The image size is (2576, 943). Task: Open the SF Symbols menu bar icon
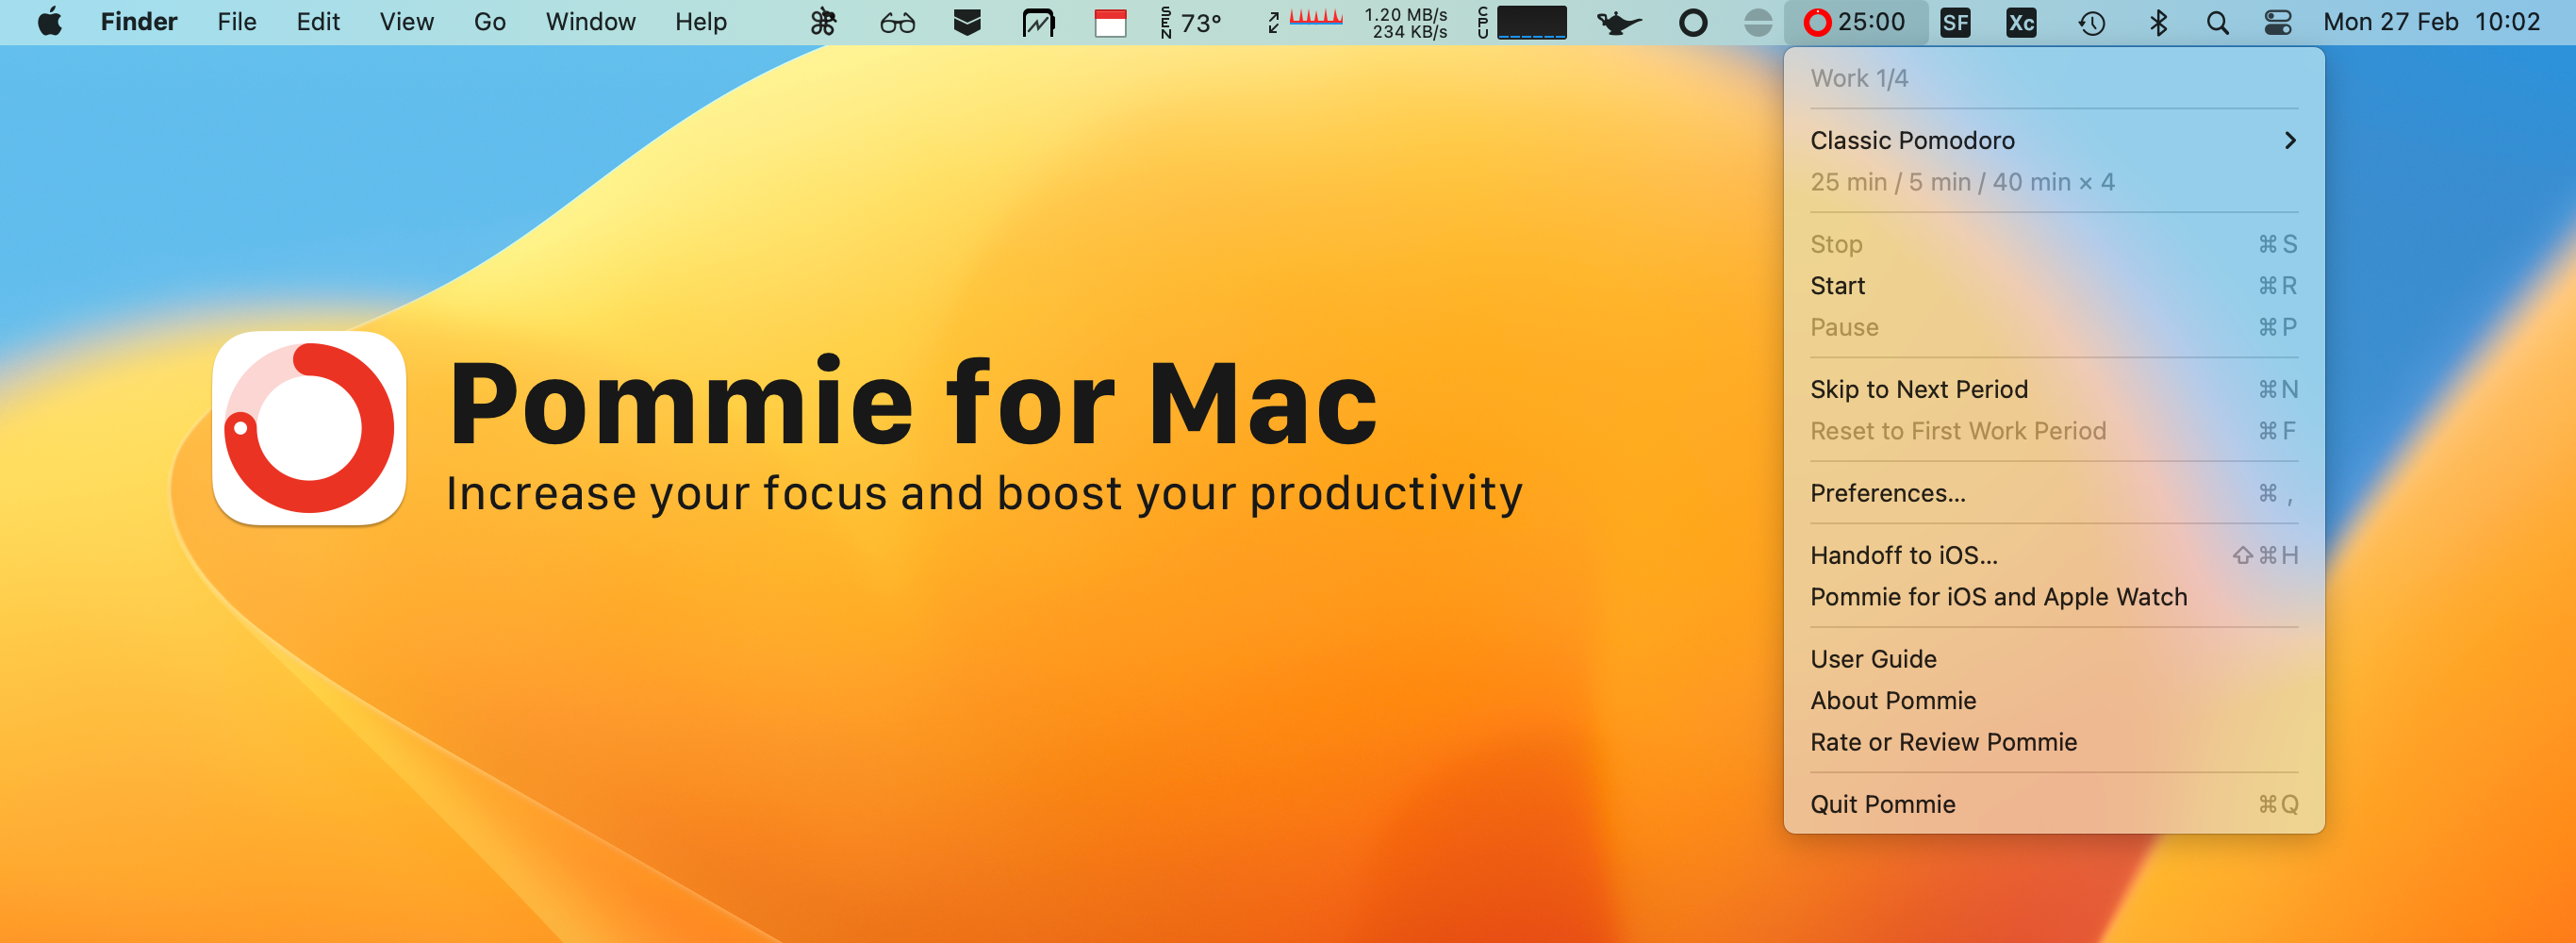1955,22
